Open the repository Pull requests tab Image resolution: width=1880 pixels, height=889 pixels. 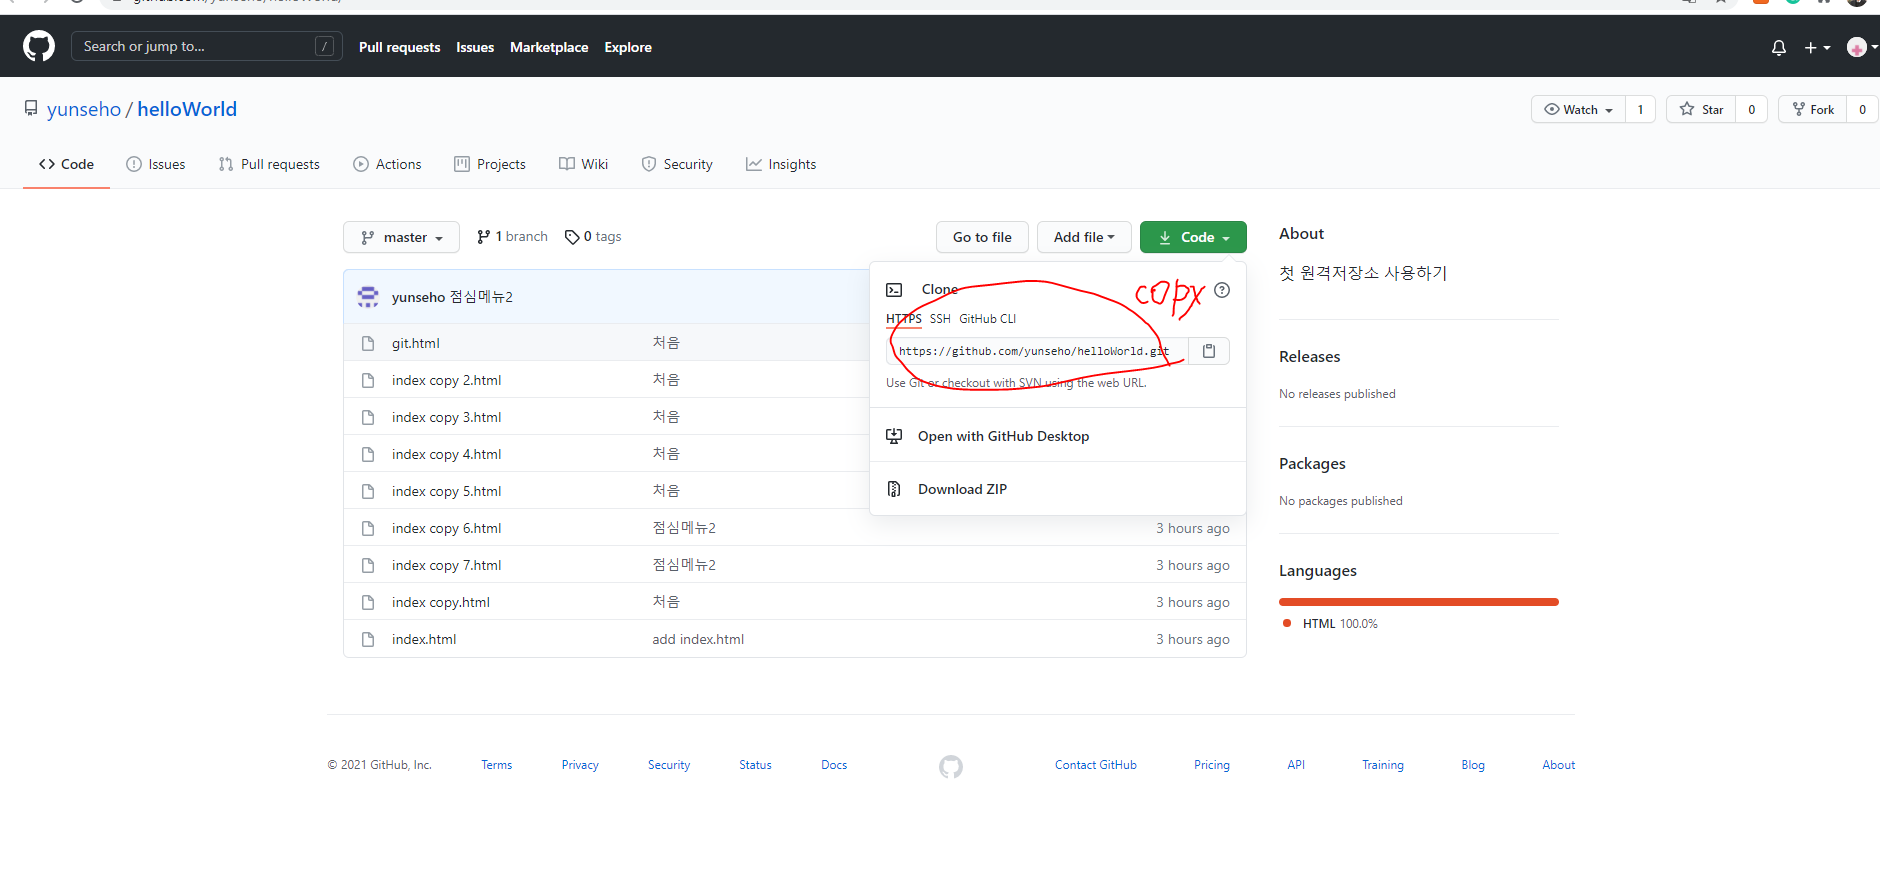pos(269,164)
